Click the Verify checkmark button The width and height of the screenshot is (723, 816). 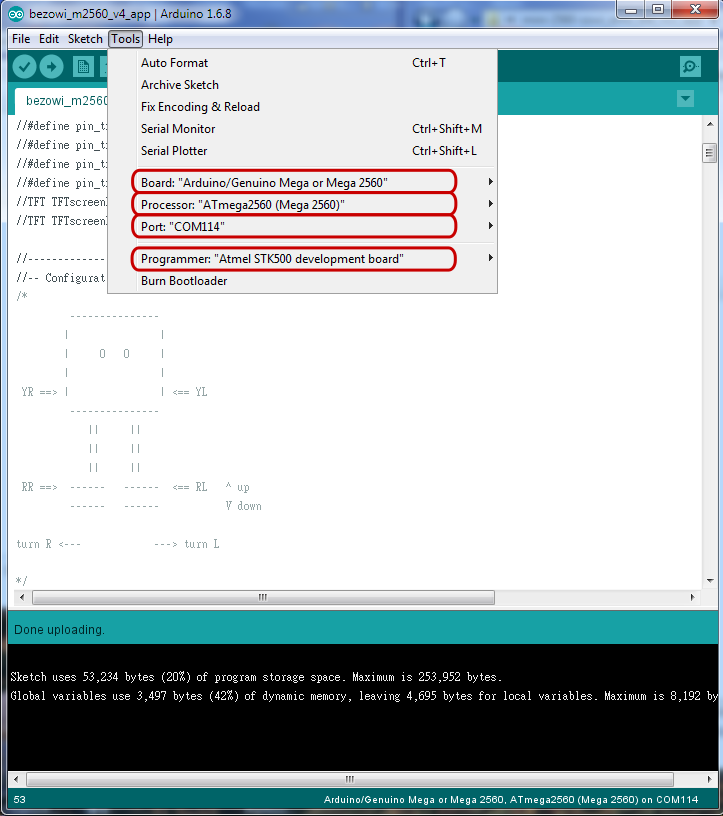click(x=24, y=67)
